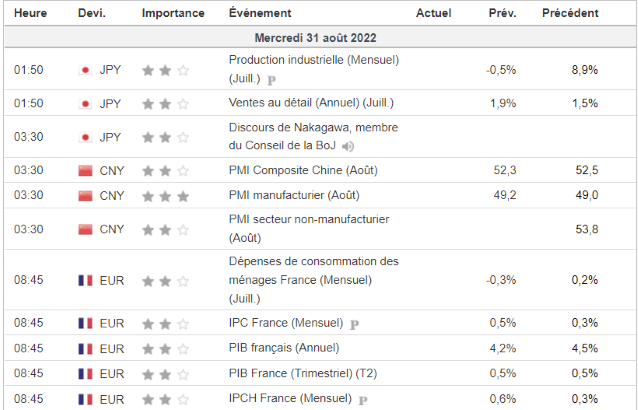This screenshot has height=410, width=638.
Task: Click importance stars for PMI manufacturier row
Action: coord(164,195)
